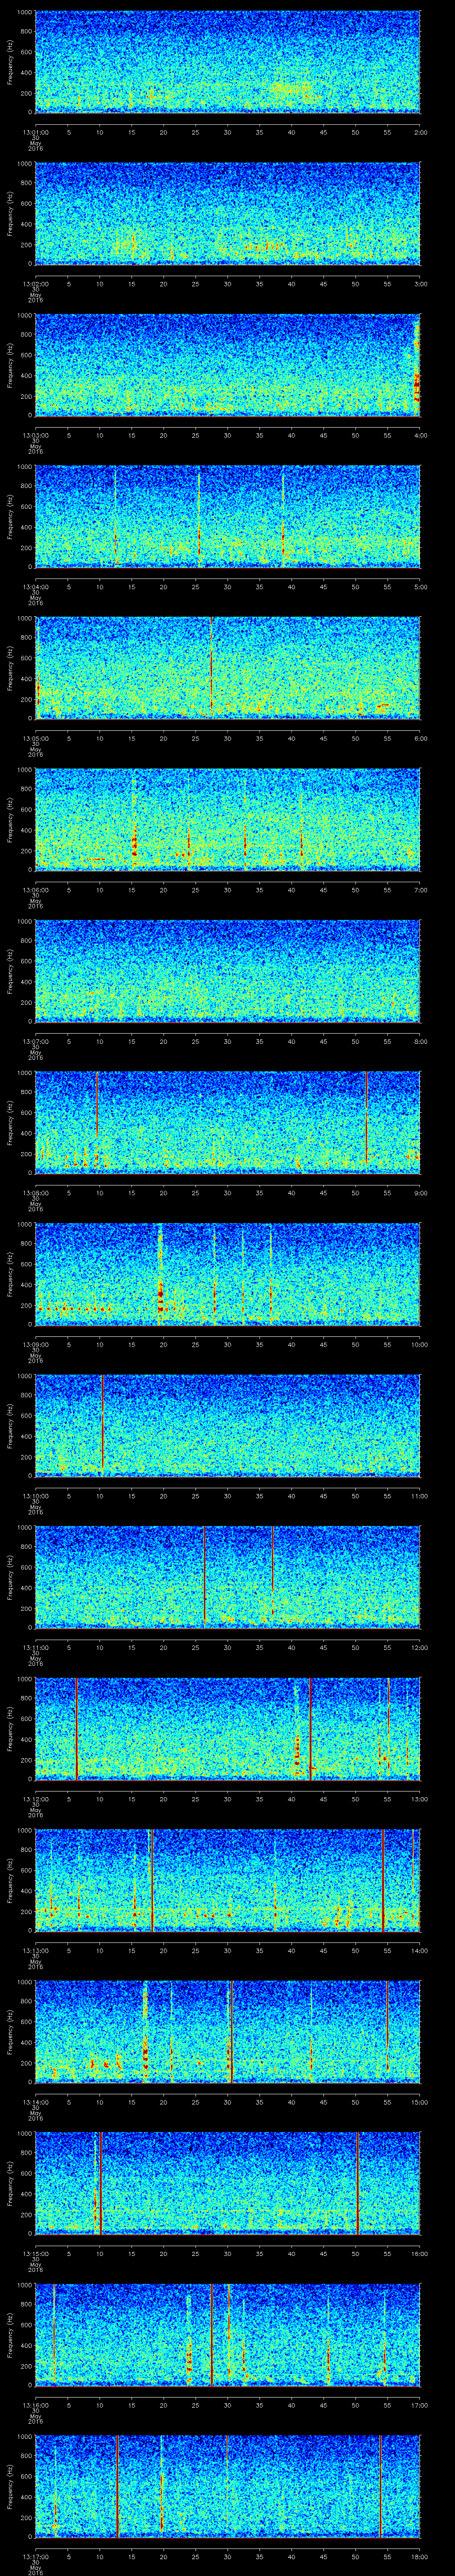Screen dimensions: 455x2576
Task: Click the "13:08:00" start time label
Action: (x=36, y=1192)
